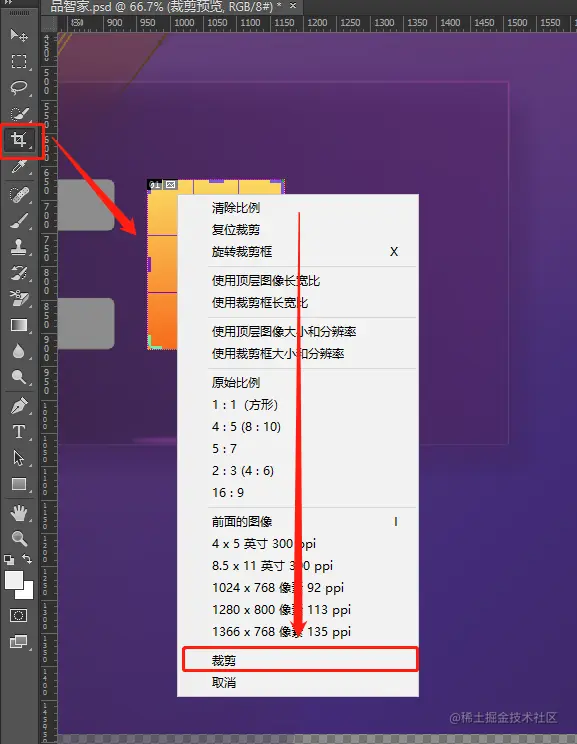Close the 品智家.psd document tab

coord(293,6)
